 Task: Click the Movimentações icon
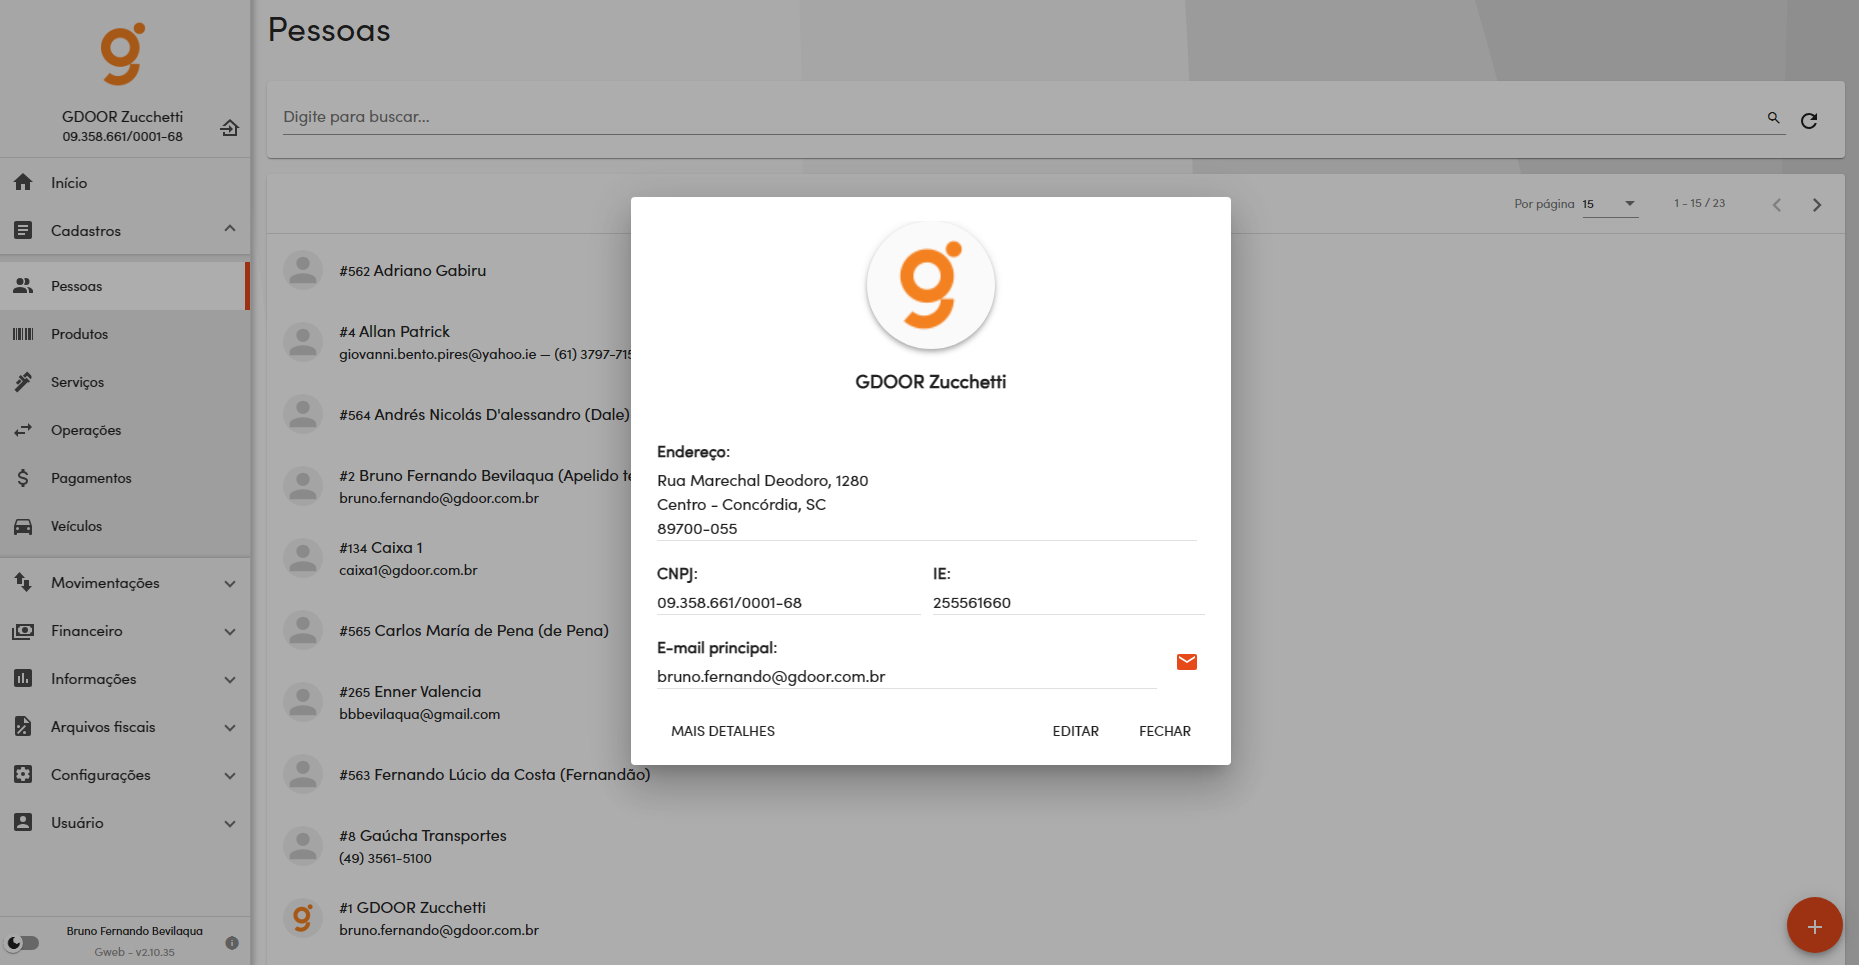[23, 582]
